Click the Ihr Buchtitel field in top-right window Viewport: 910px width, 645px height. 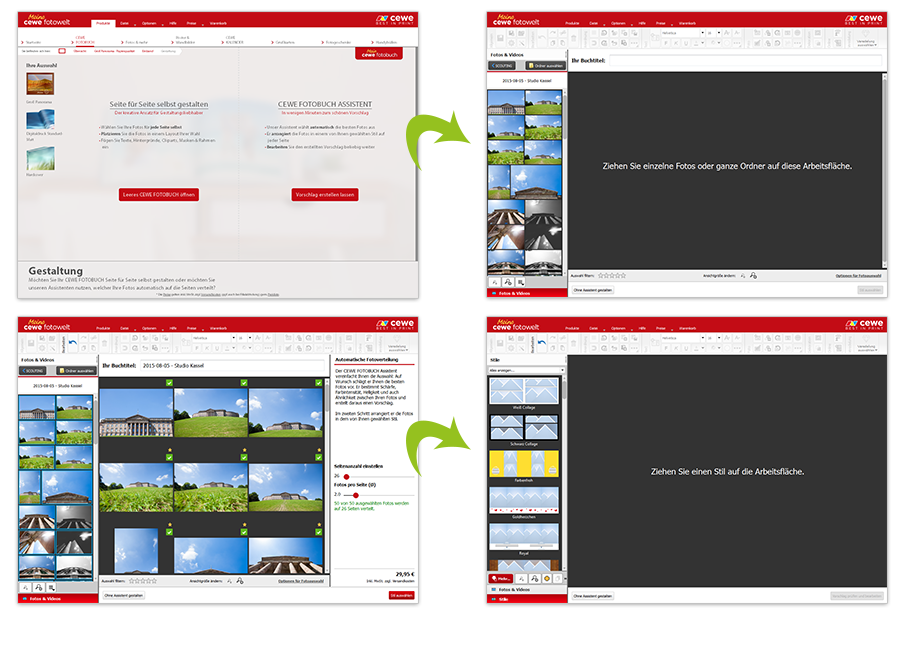click(x=746, y=60)
